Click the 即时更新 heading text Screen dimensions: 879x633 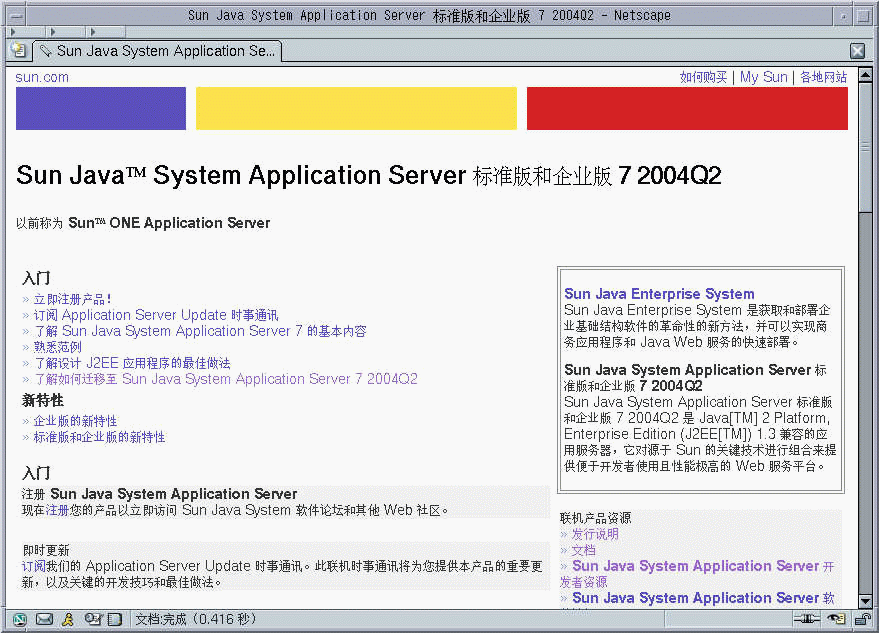[x=46, y=550]
